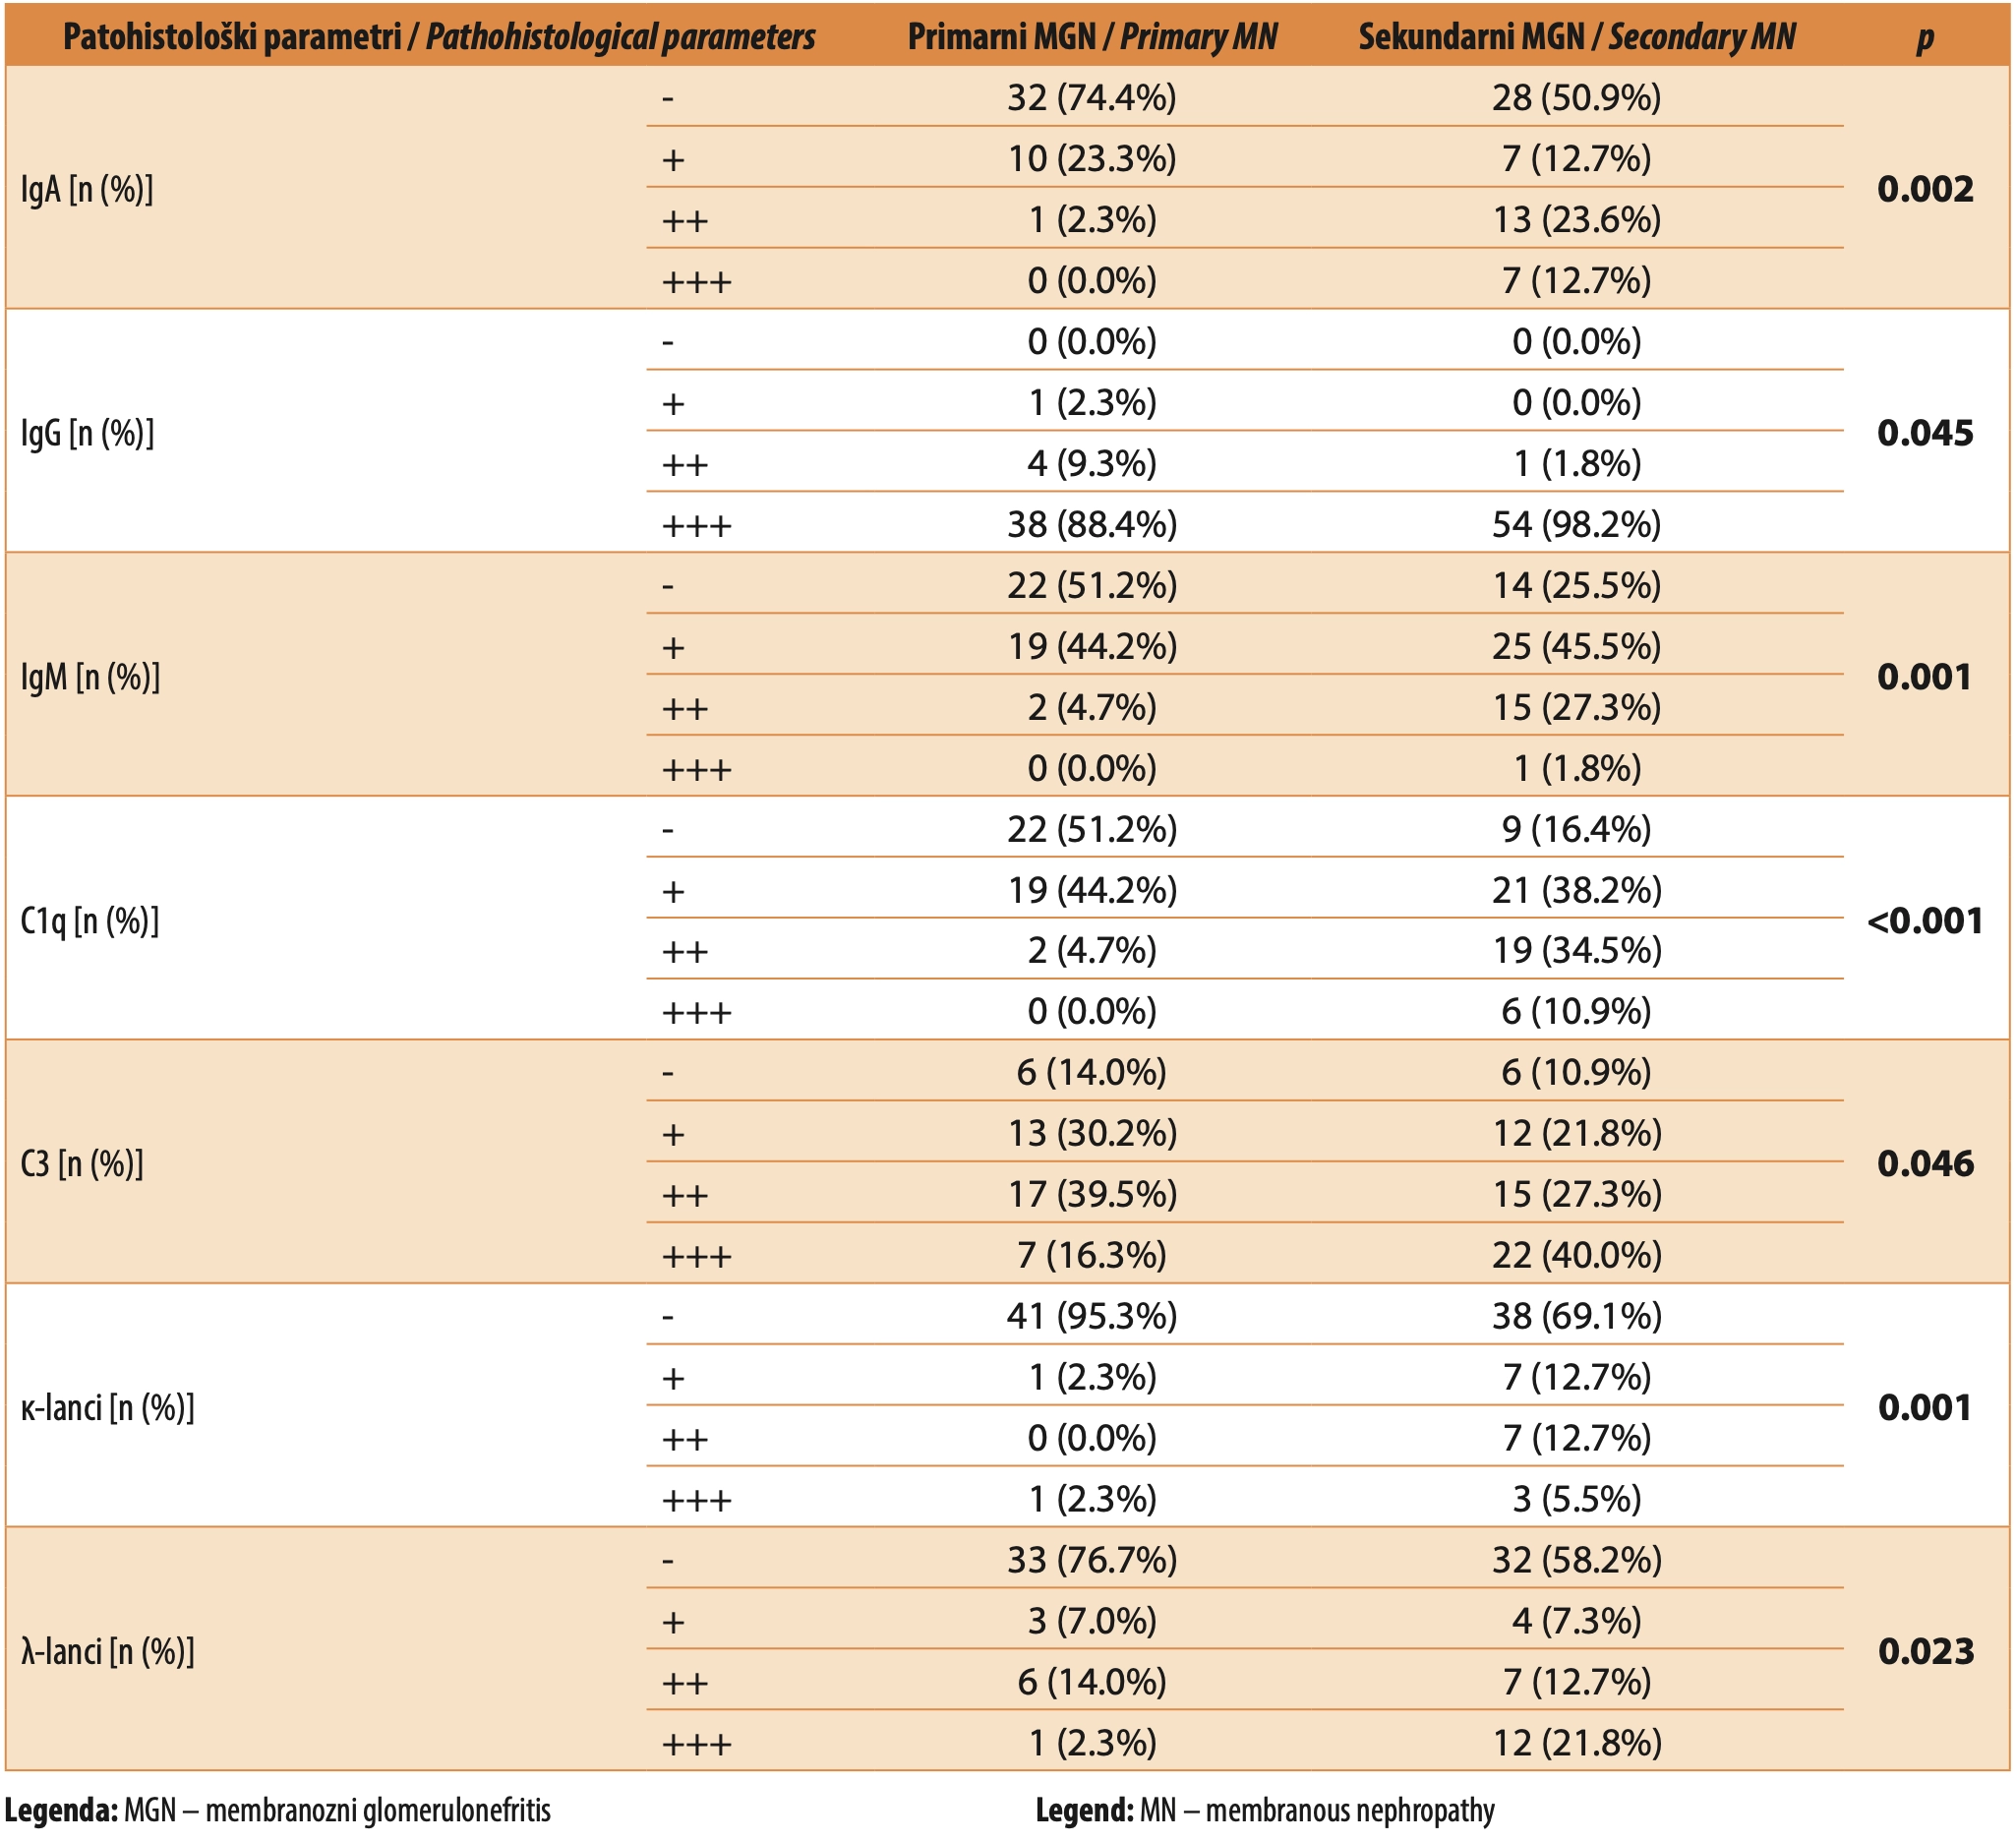Click the cell '38 (88.4%)'

coord(1092,524)
